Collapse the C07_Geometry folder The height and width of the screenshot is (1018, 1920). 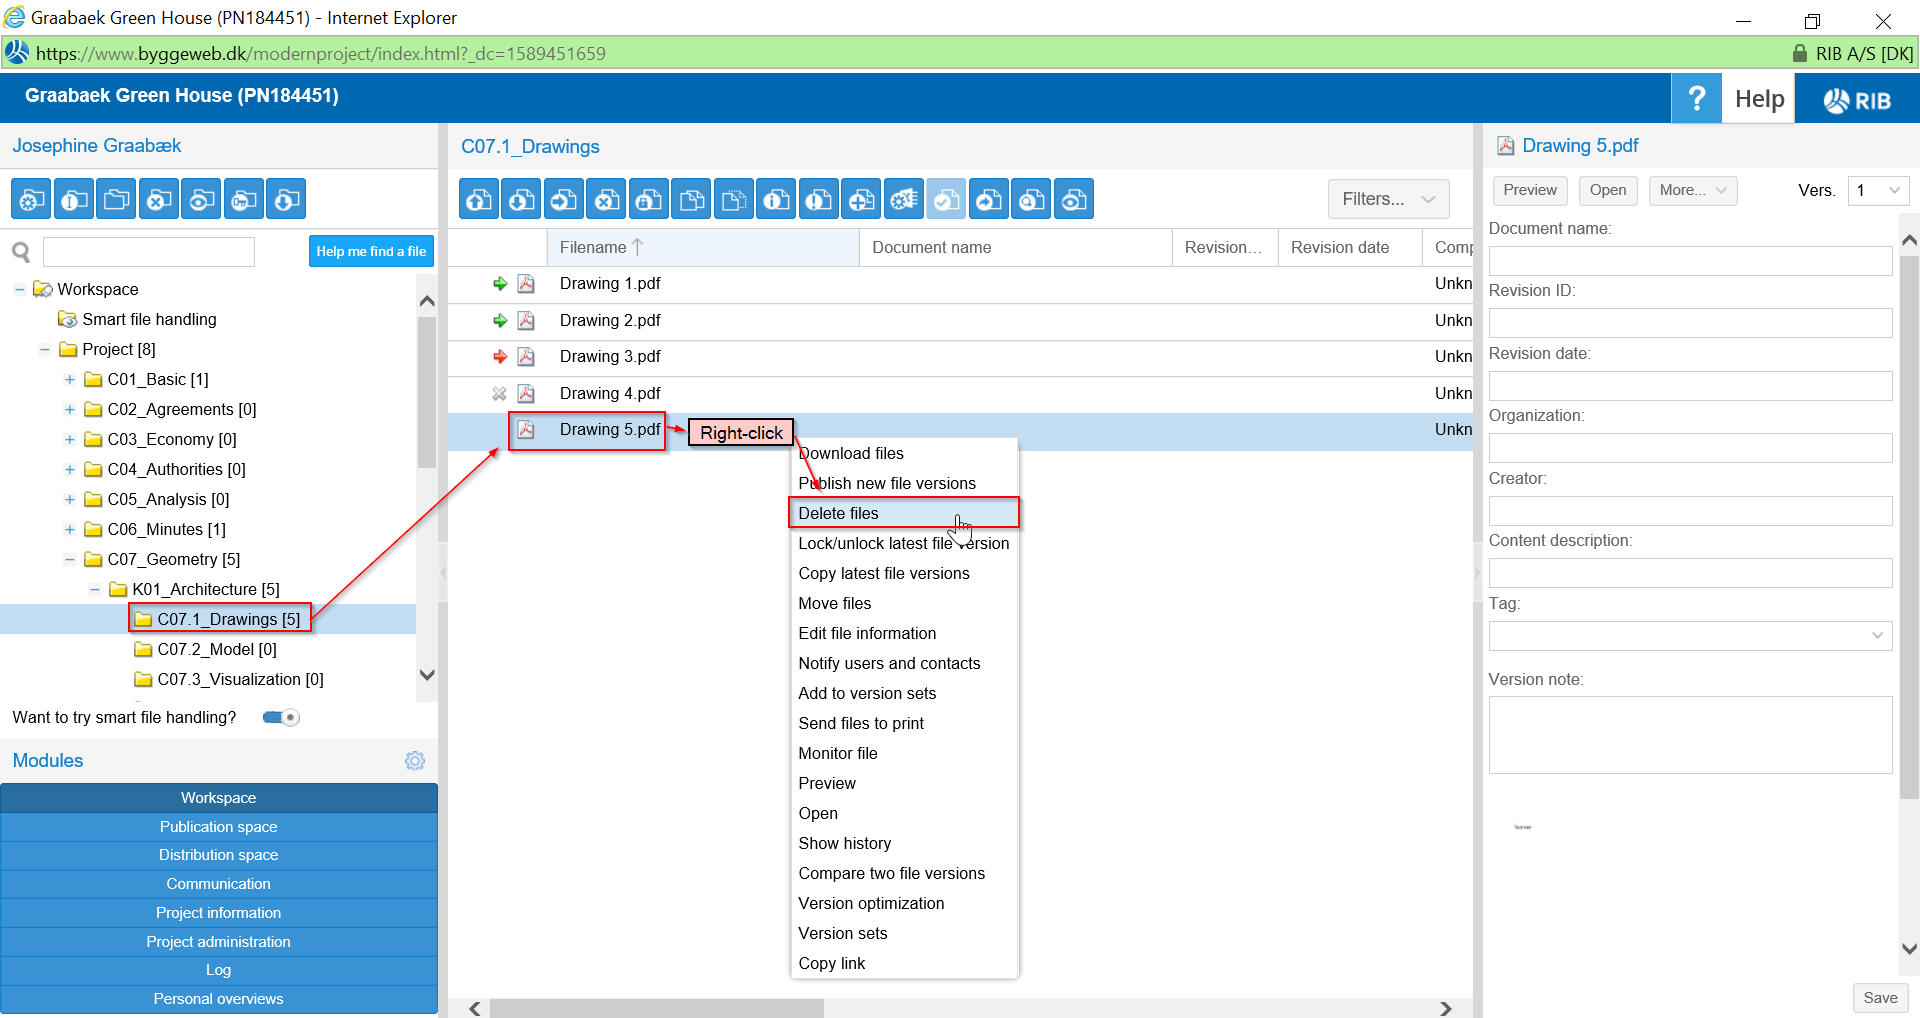point(69,559)
